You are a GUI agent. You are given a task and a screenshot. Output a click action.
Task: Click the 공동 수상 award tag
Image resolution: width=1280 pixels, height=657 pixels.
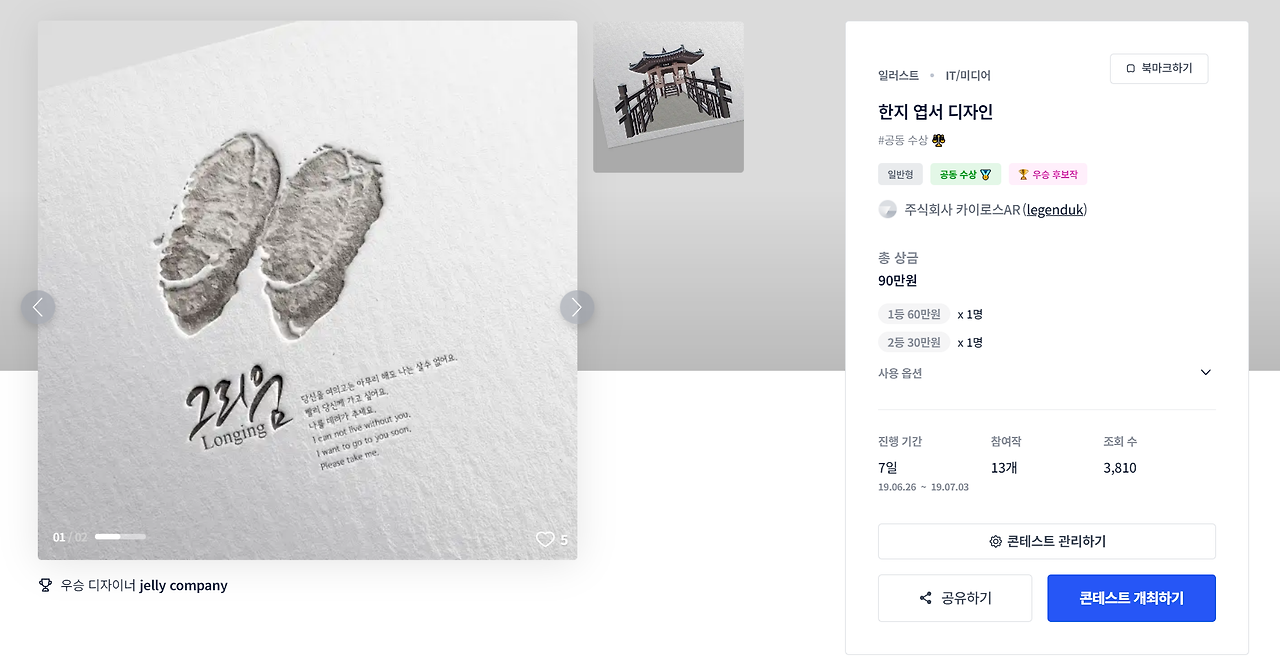[965, 174]
